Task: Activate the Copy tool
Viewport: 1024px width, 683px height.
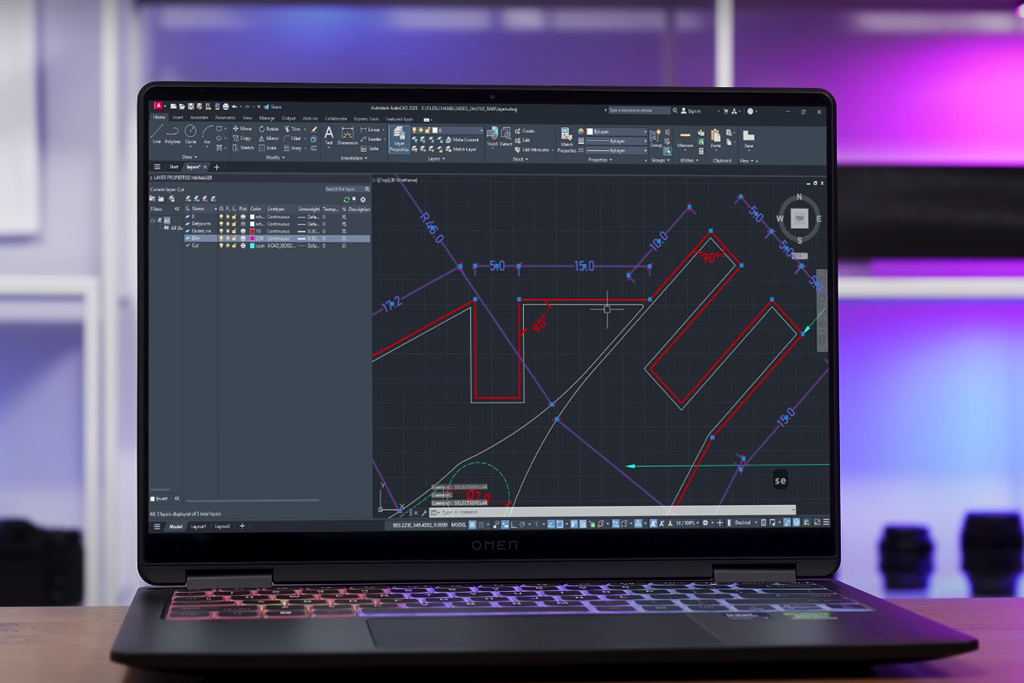Action: pyautogui.click(x=242, y=138)
